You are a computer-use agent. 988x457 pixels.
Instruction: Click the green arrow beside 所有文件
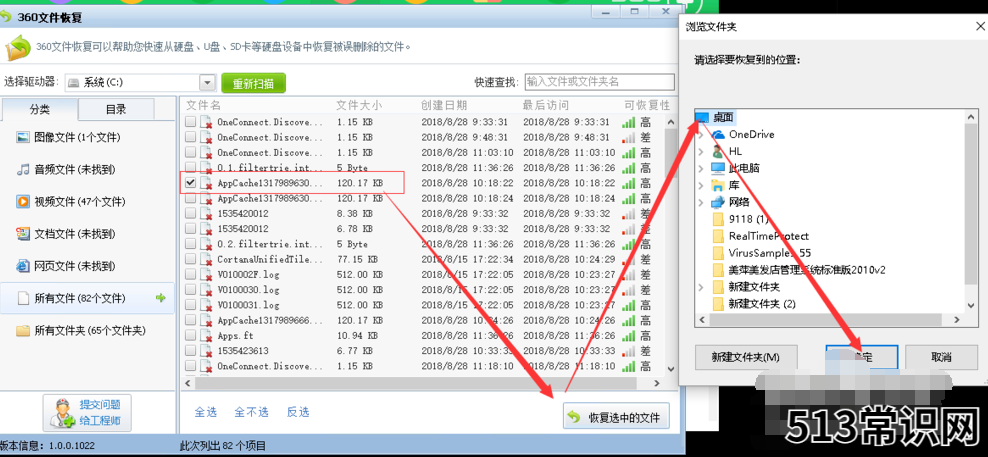coord(161,298)
